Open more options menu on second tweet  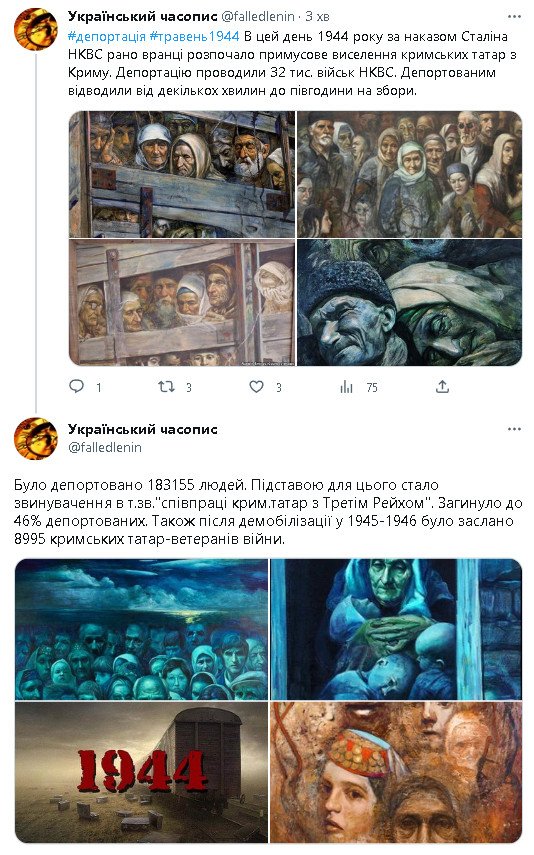tap(514, 429)
